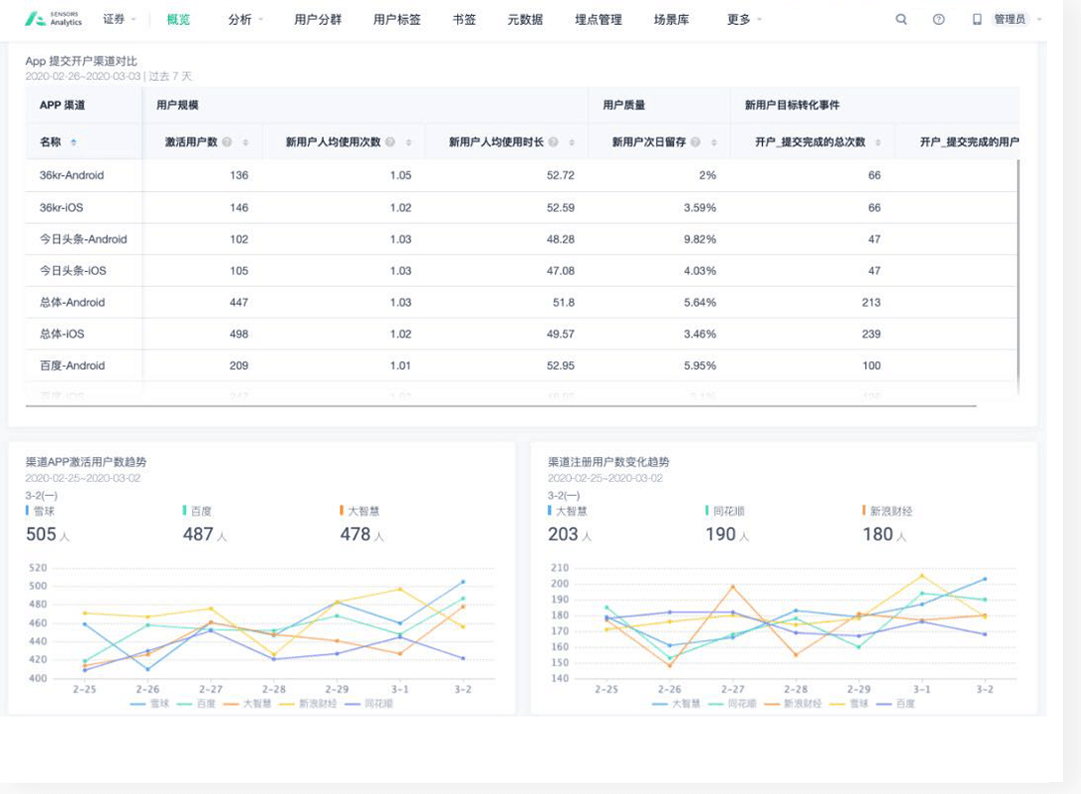Click help icon beside 新用户人均使用次数

tap(390, 142)
